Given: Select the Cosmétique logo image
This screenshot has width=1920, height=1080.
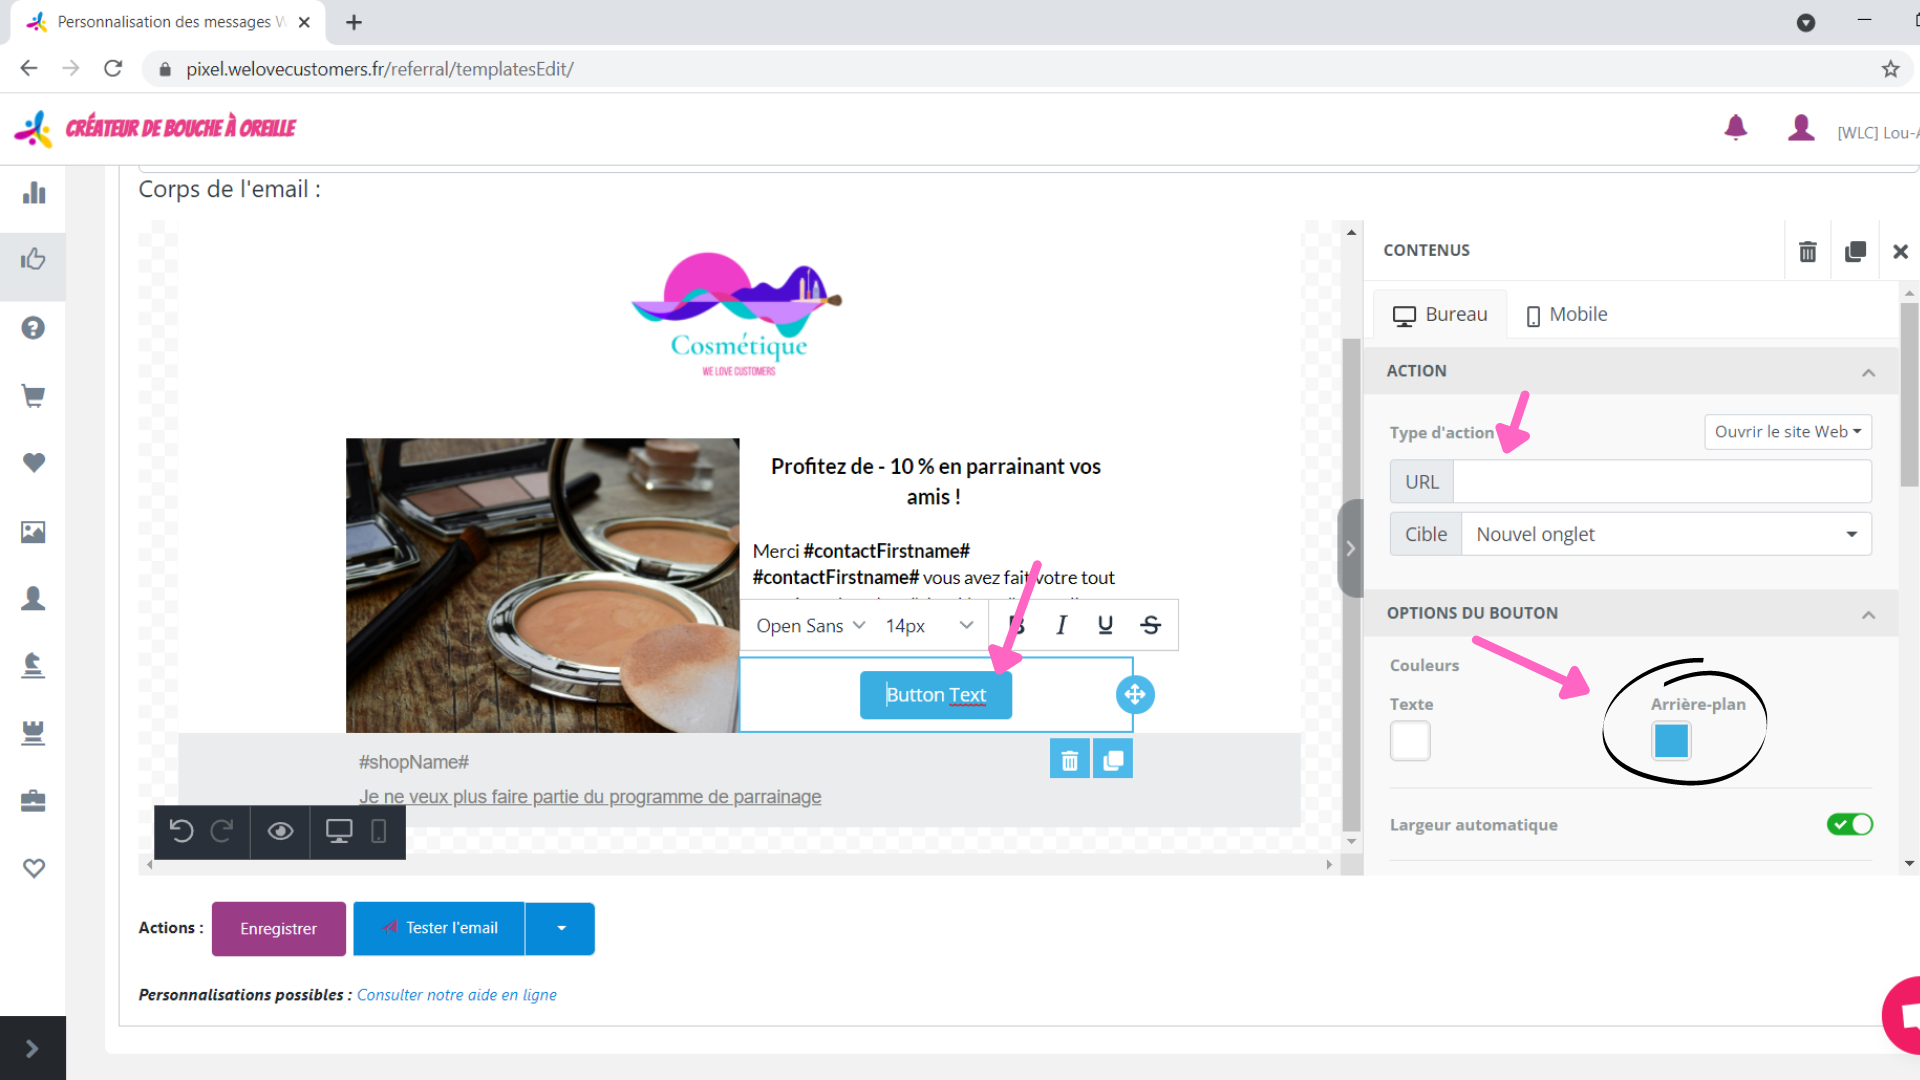Looking at the screenshot, I should coord(739,315).
